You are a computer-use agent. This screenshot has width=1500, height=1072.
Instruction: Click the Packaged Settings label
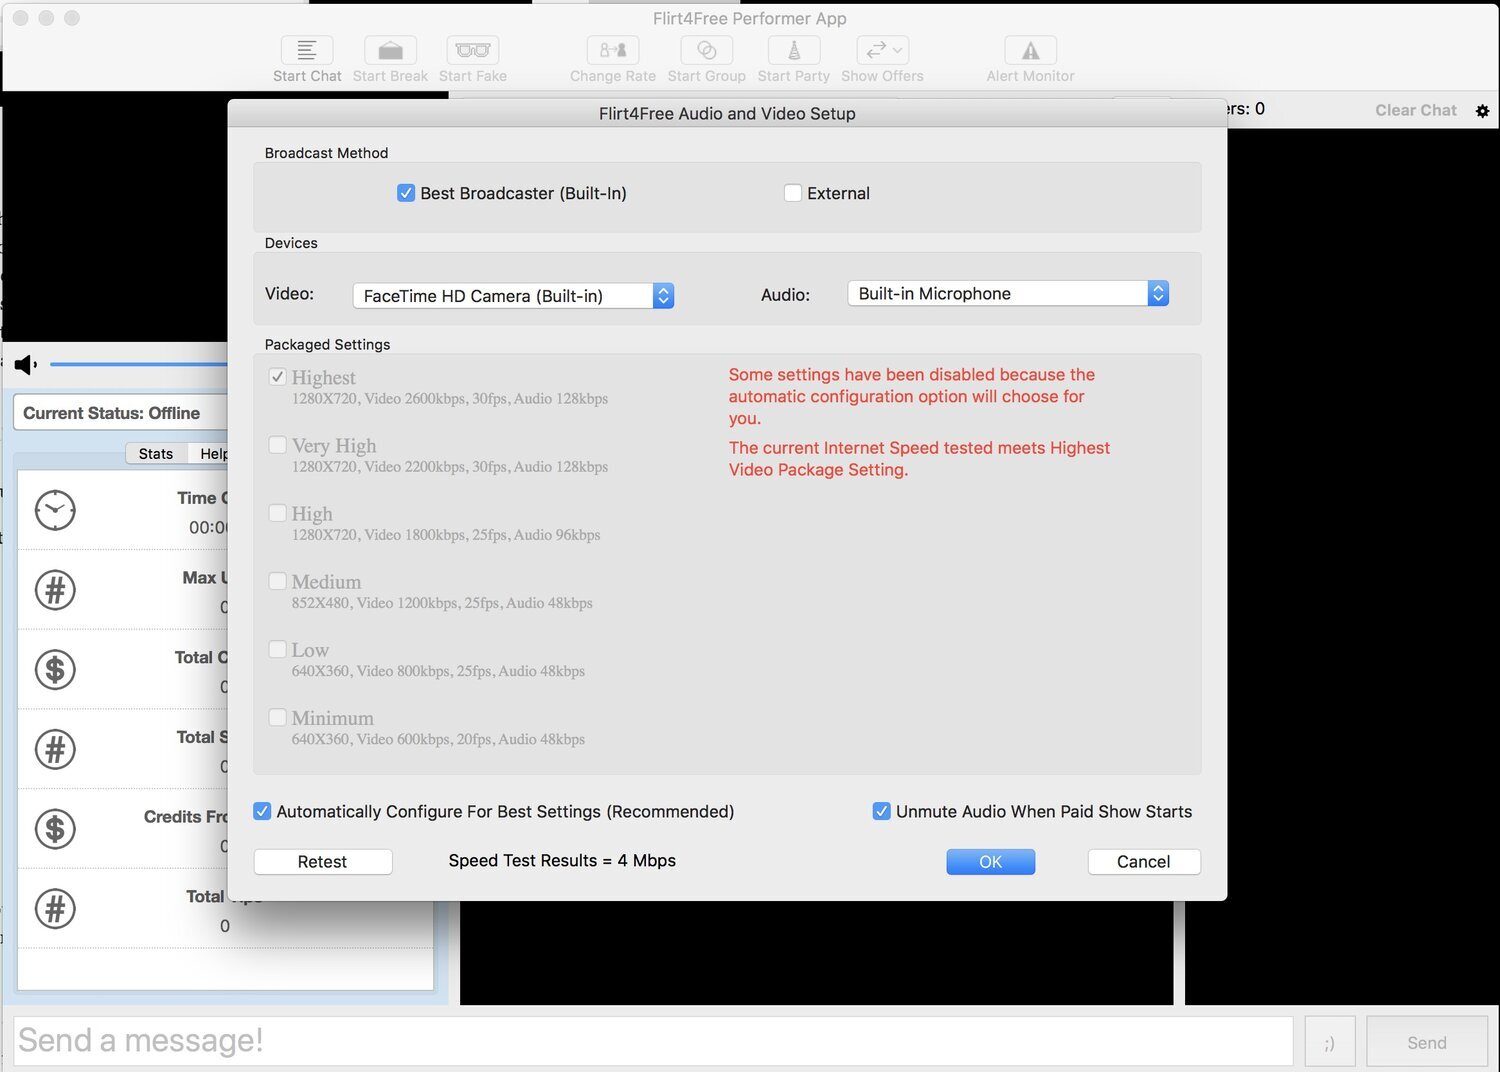pos(327,345)
